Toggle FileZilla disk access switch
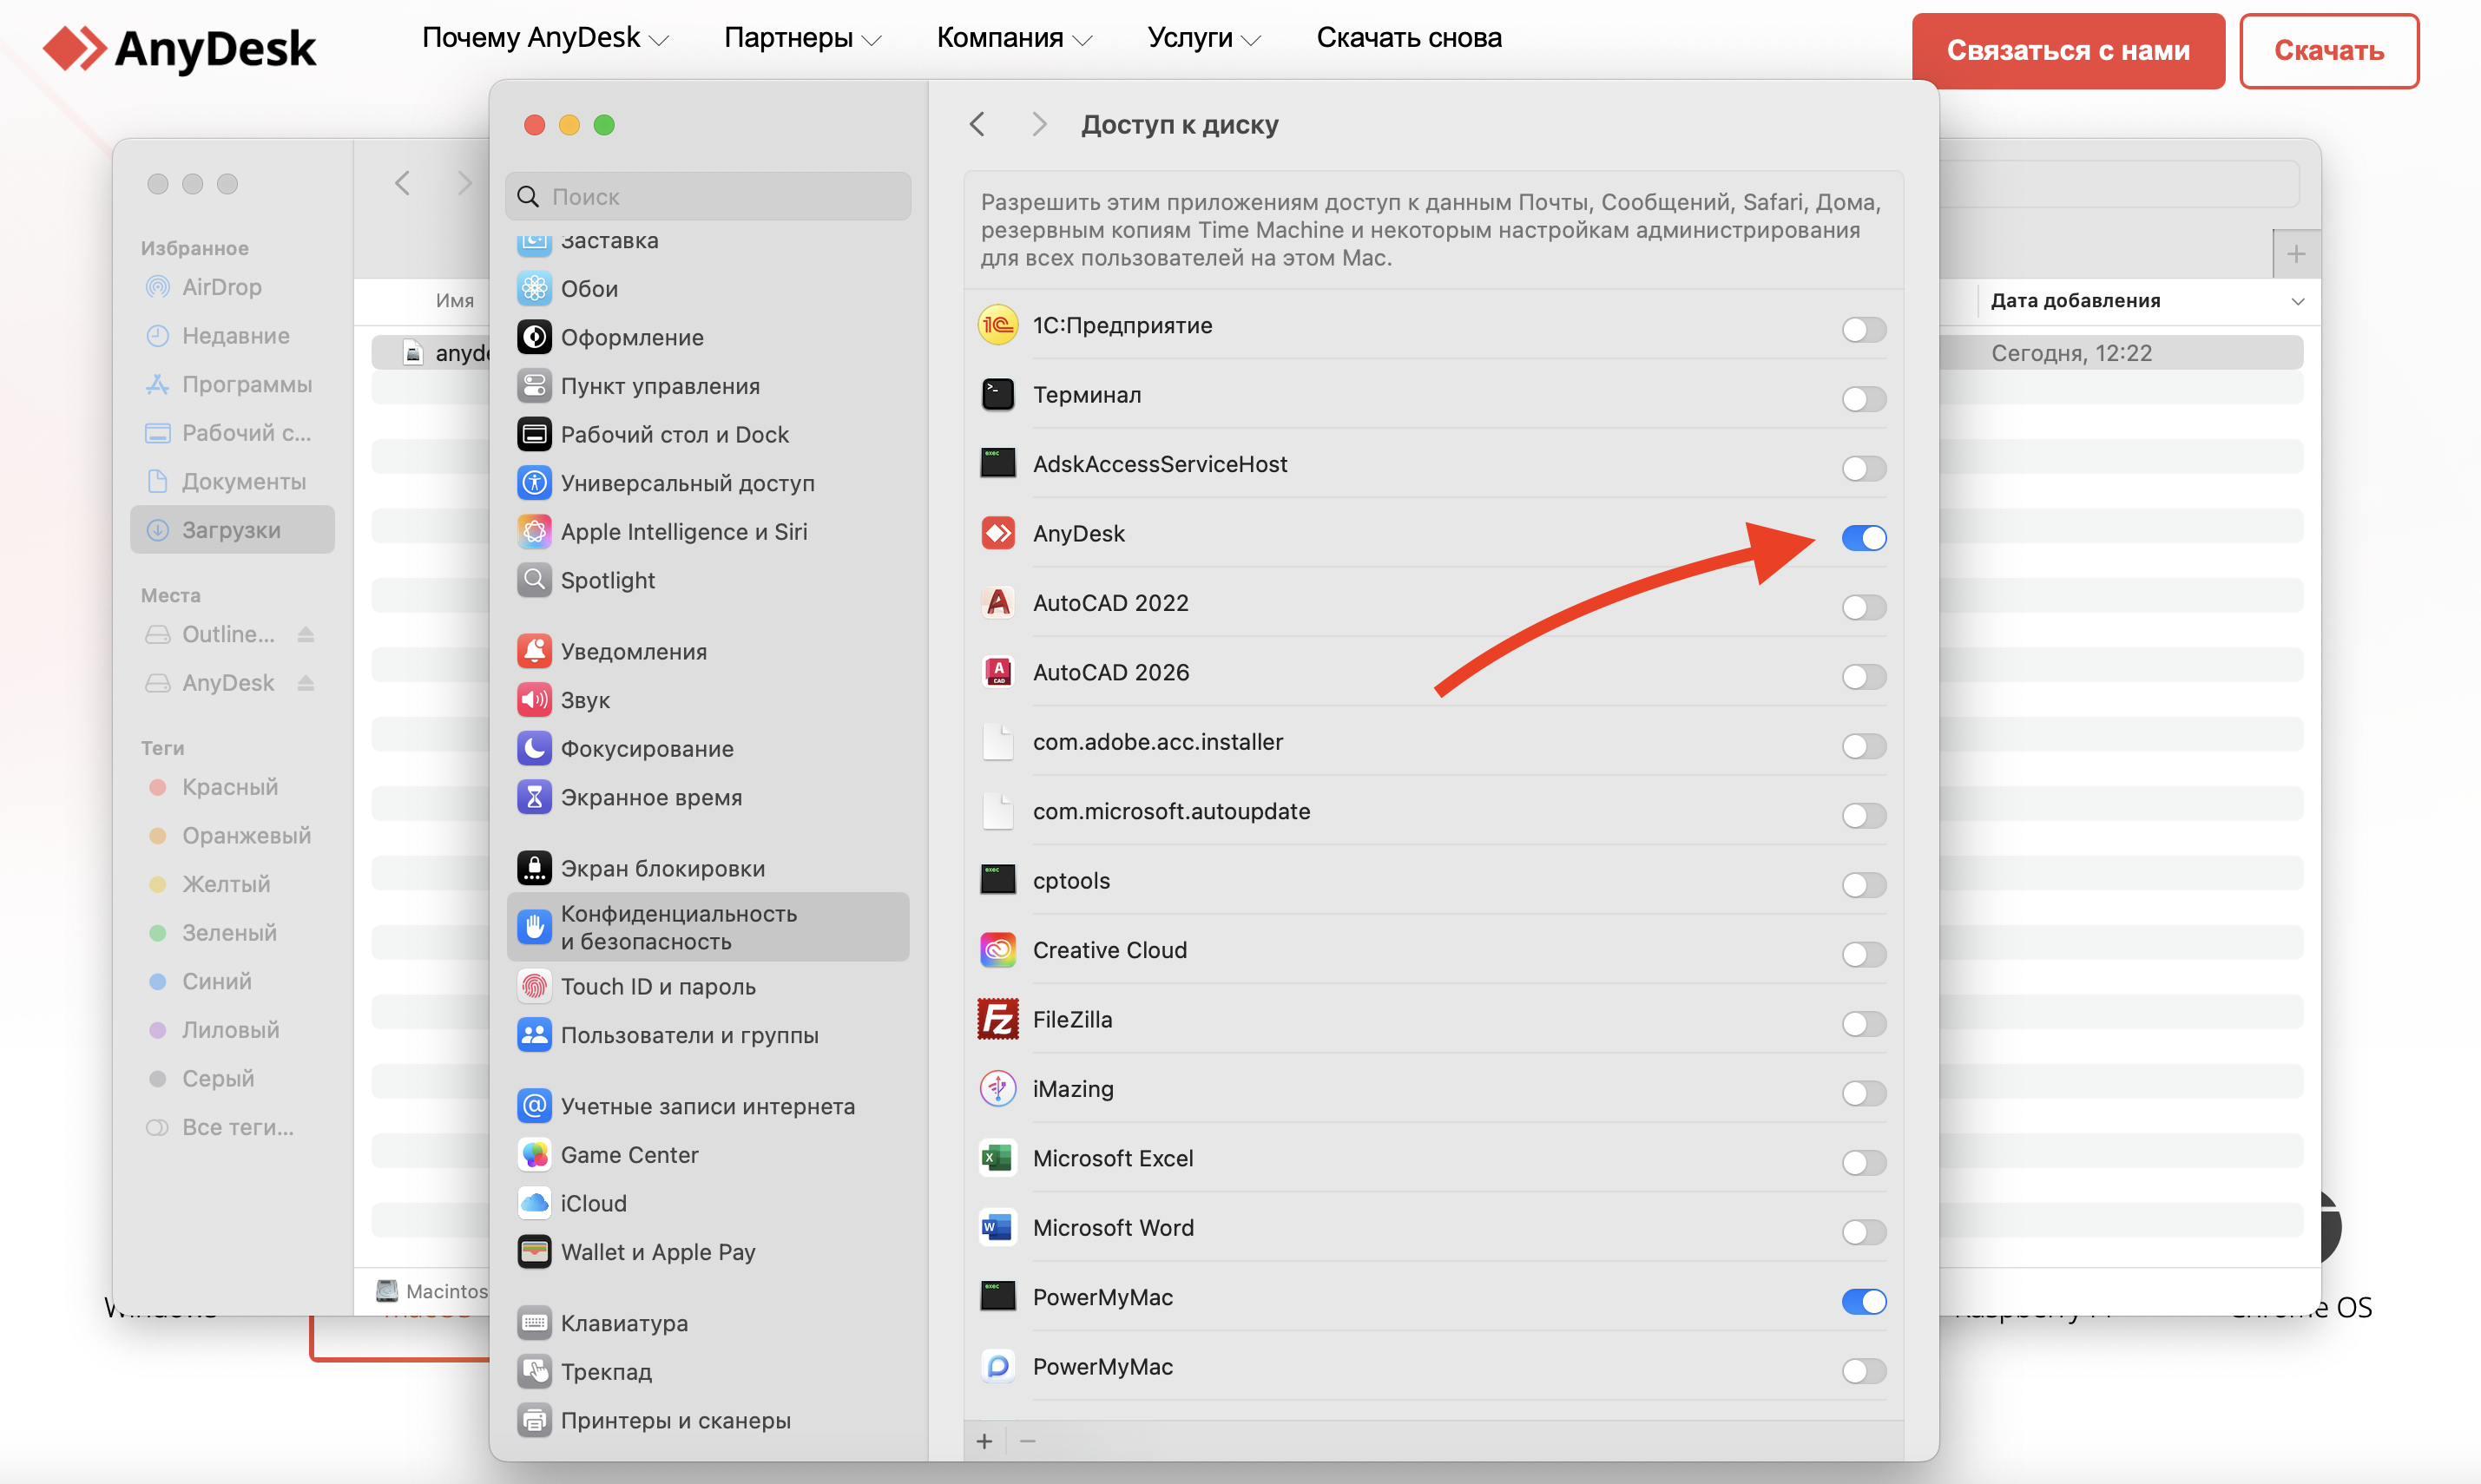2481x1484 pixels. (1864, 1023)
